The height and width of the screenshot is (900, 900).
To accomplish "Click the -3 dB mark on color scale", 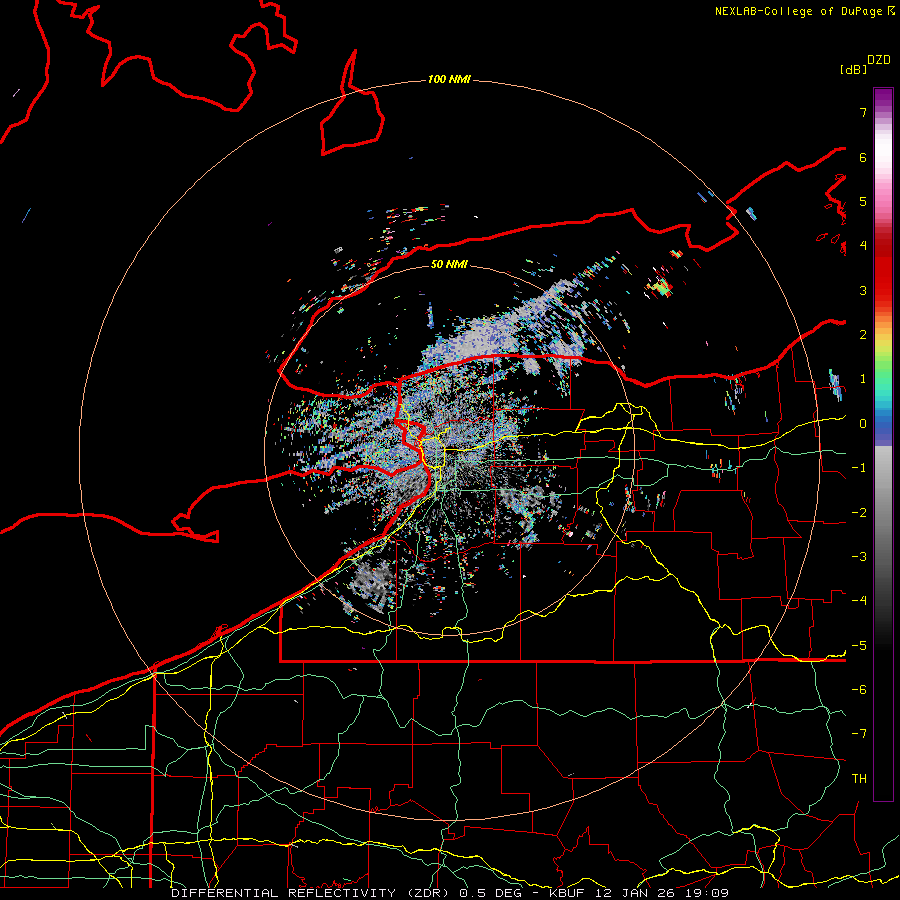I will pyautogui.click(x=859, y=557).
